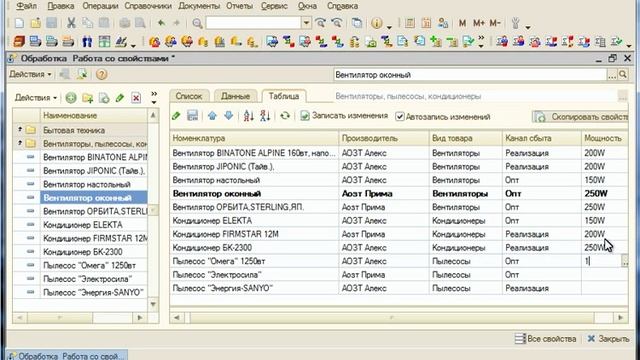
Task: Open dropdown arrow next to the wrench icon
Action: pyautogui.click(x=528, y=27)
